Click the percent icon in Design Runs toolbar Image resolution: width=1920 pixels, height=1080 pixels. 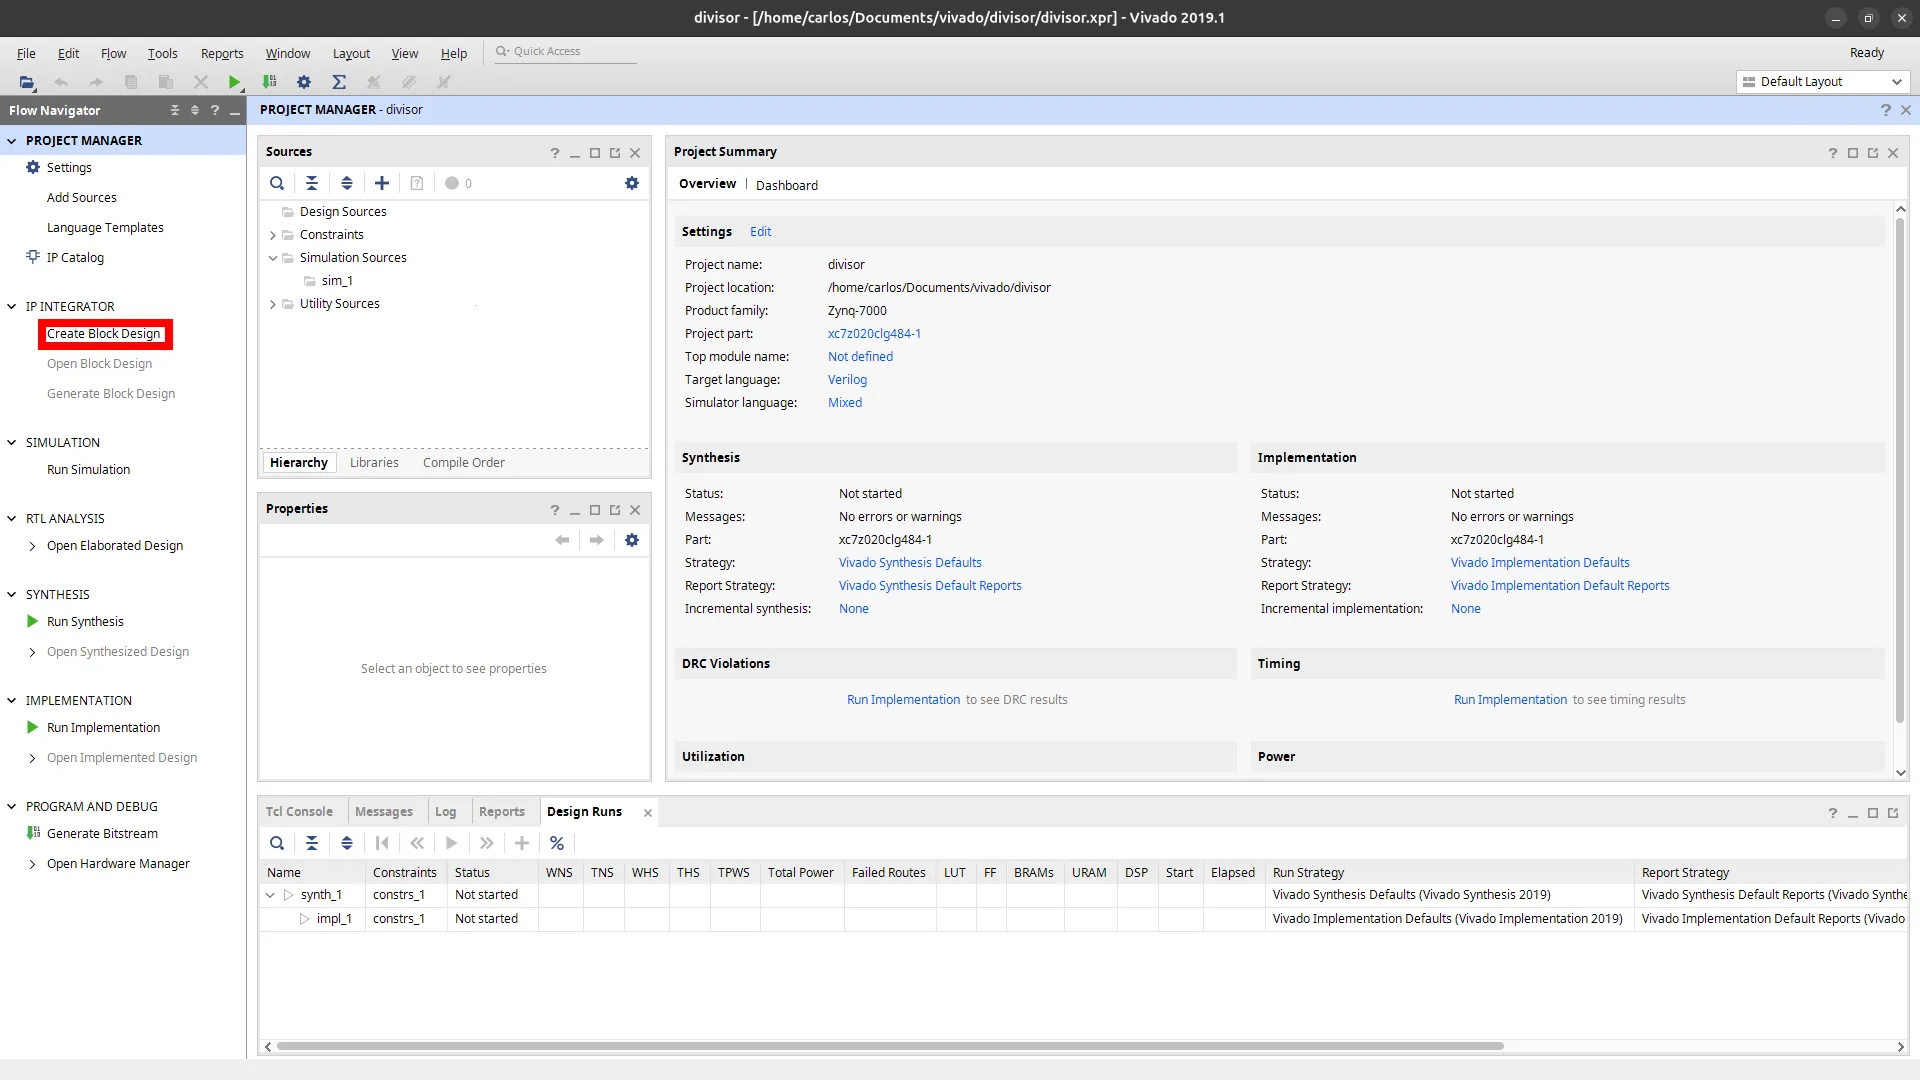pos(557,843)
